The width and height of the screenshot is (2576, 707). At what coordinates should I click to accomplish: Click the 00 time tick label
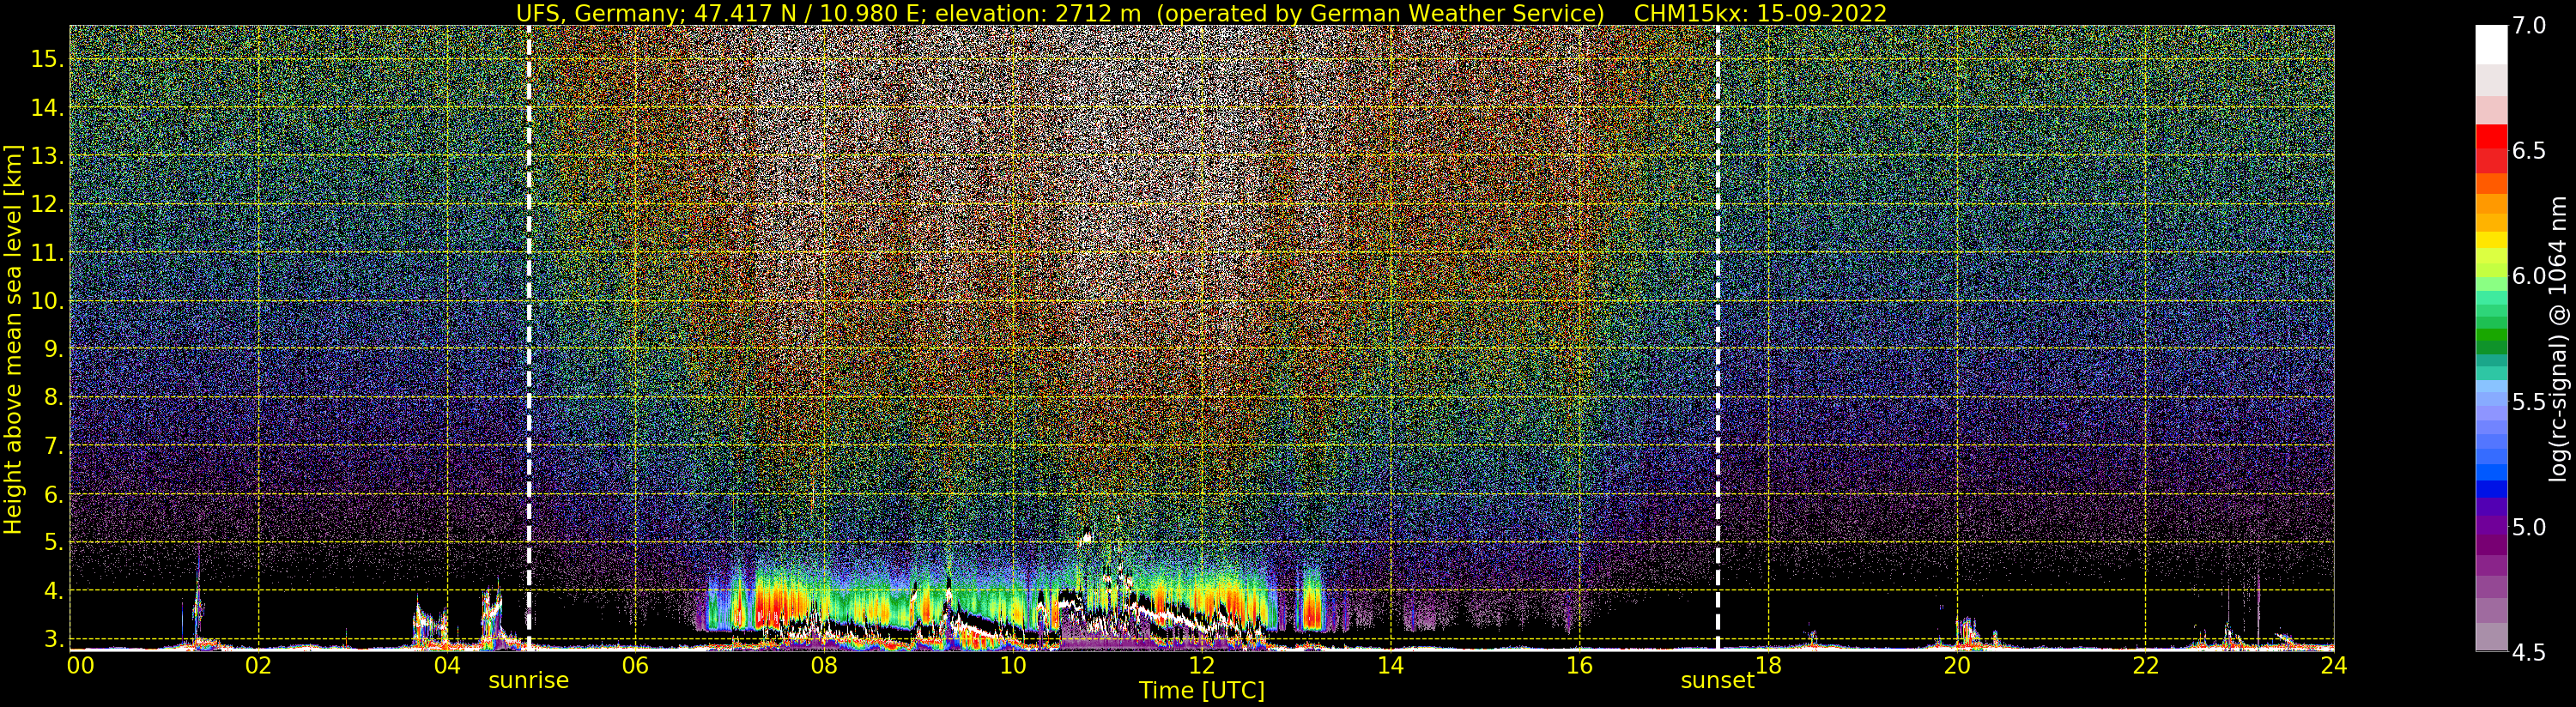(x=79, y=665)
